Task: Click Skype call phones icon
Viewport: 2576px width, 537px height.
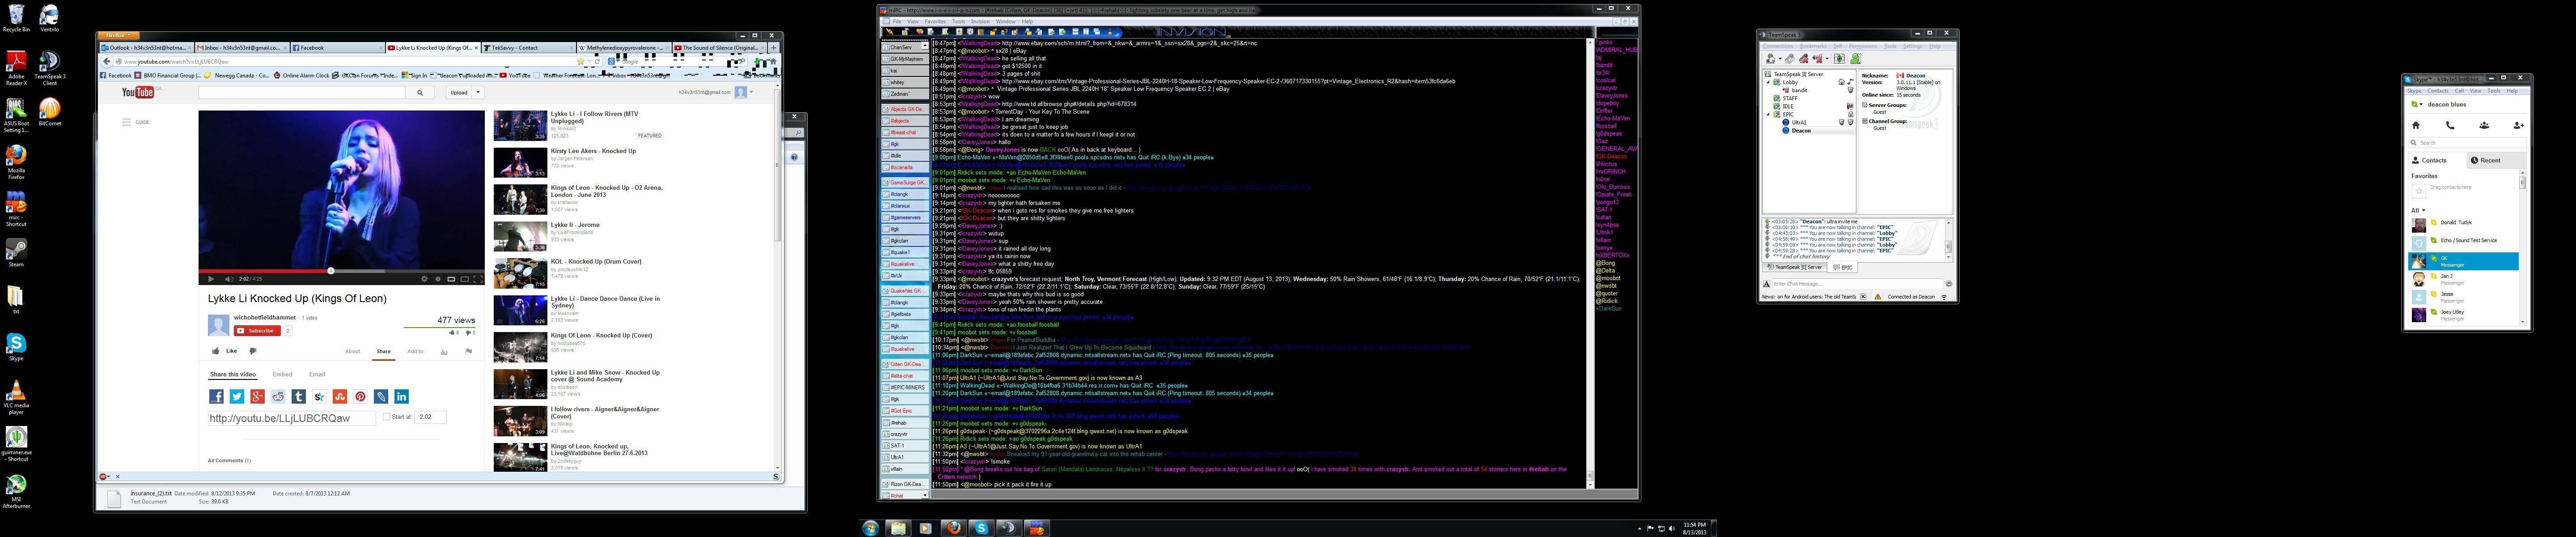Action: 2450,125
